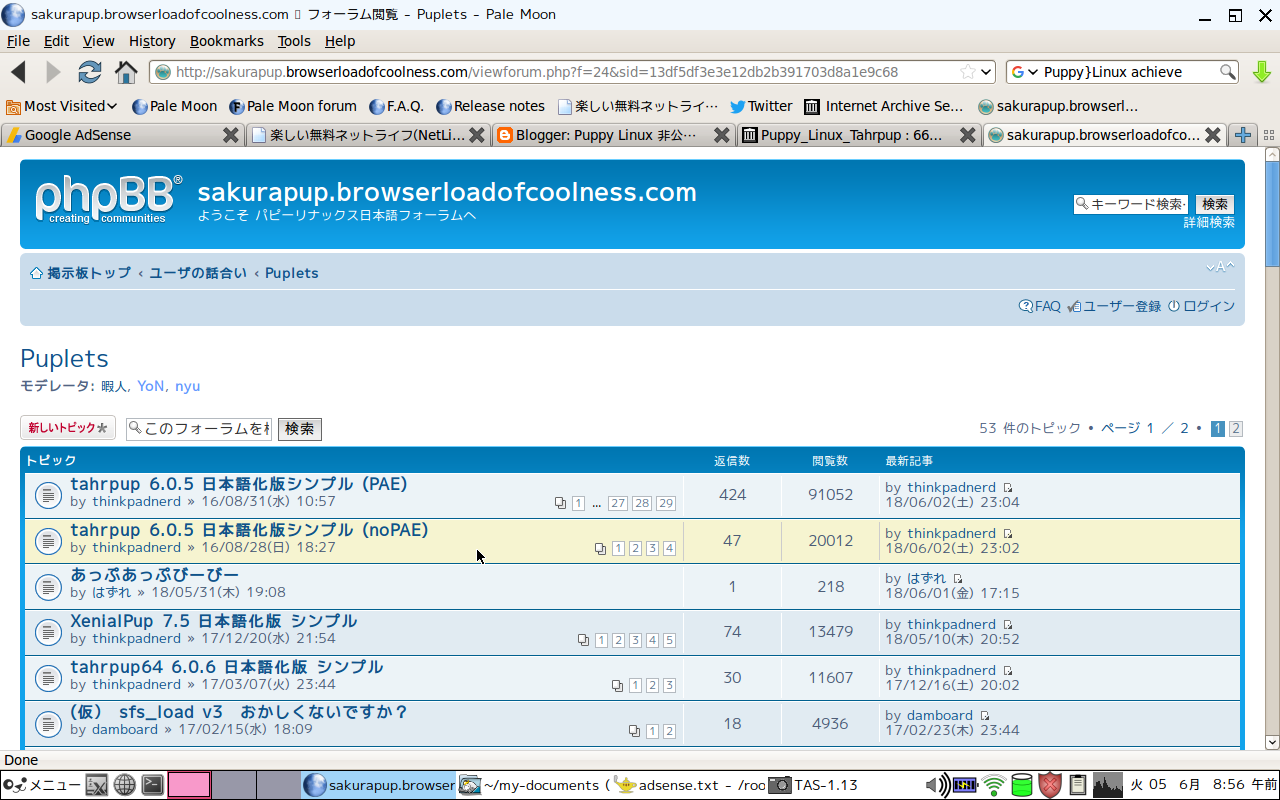Launch the globe browser icon in the taskbar

124,785
